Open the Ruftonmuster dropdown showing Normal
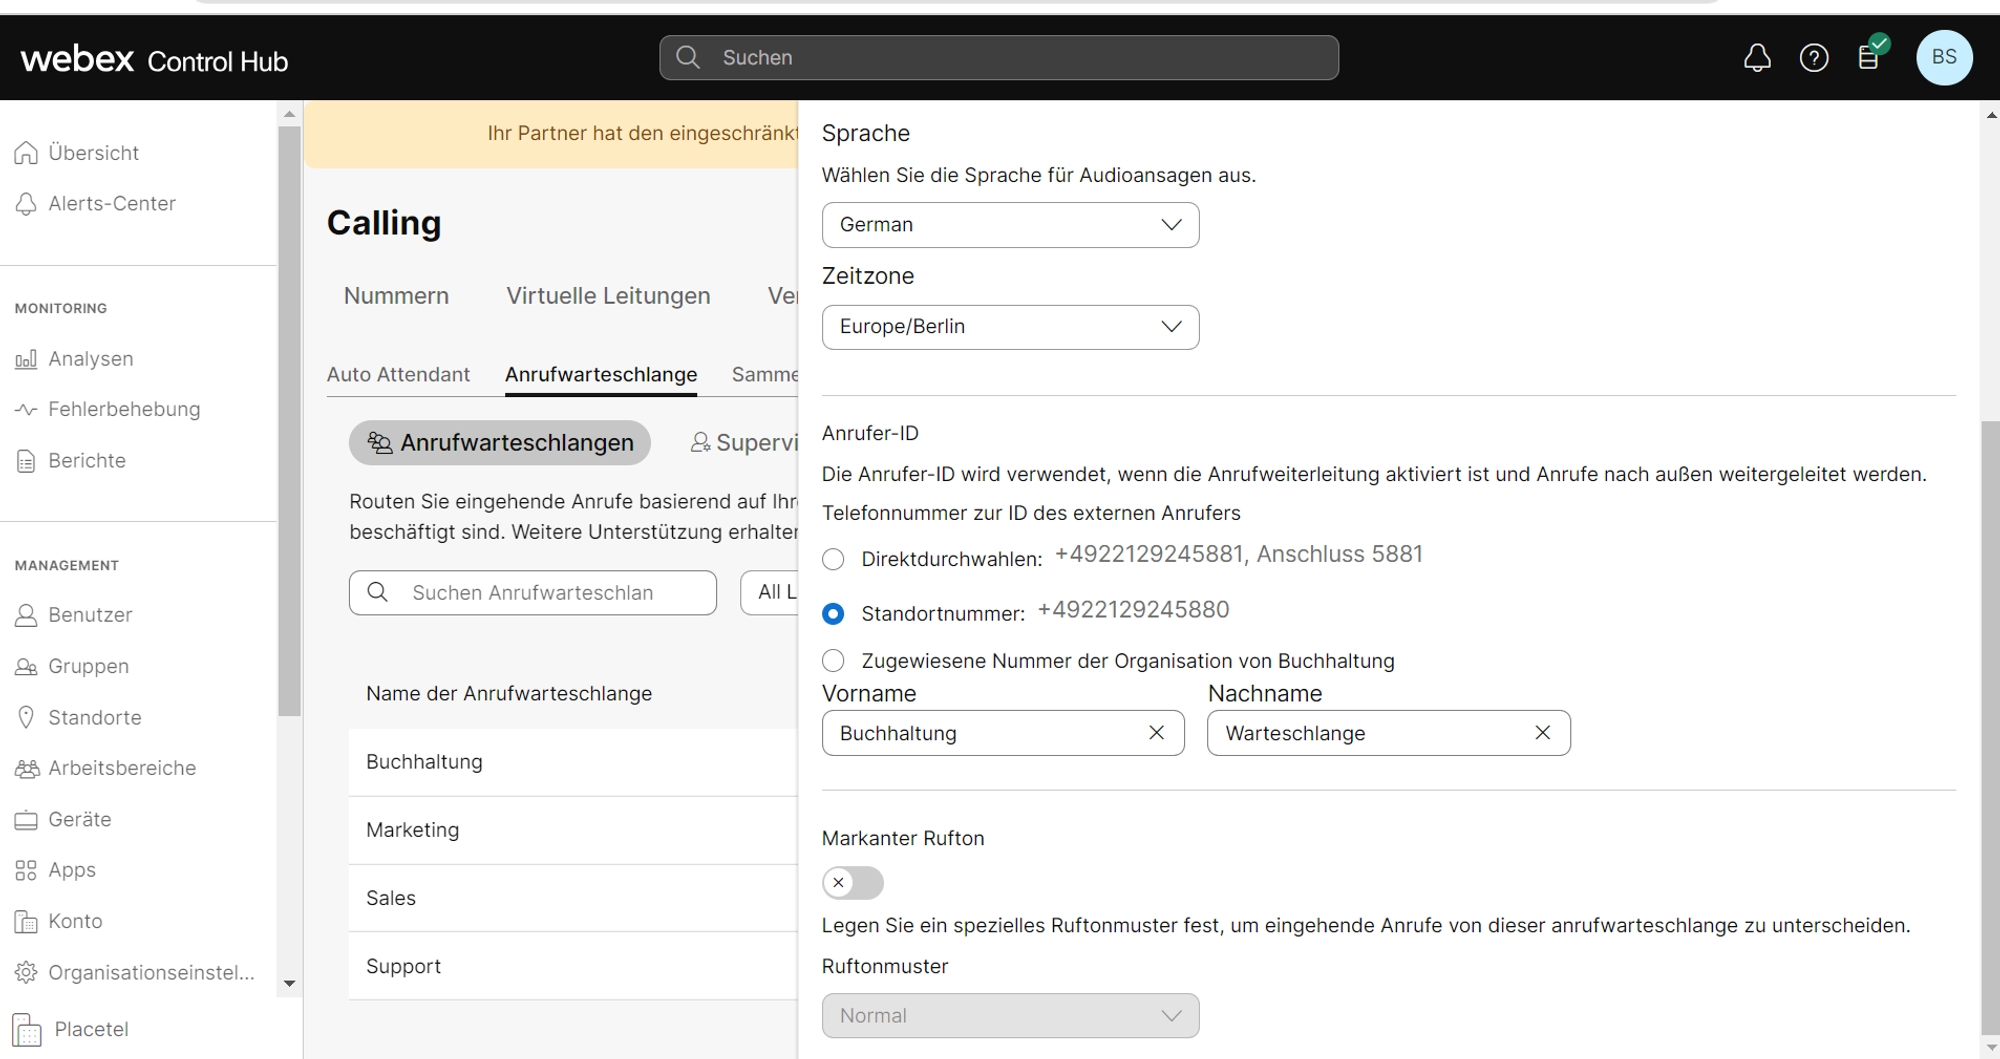 [x=1010, y=1016]
